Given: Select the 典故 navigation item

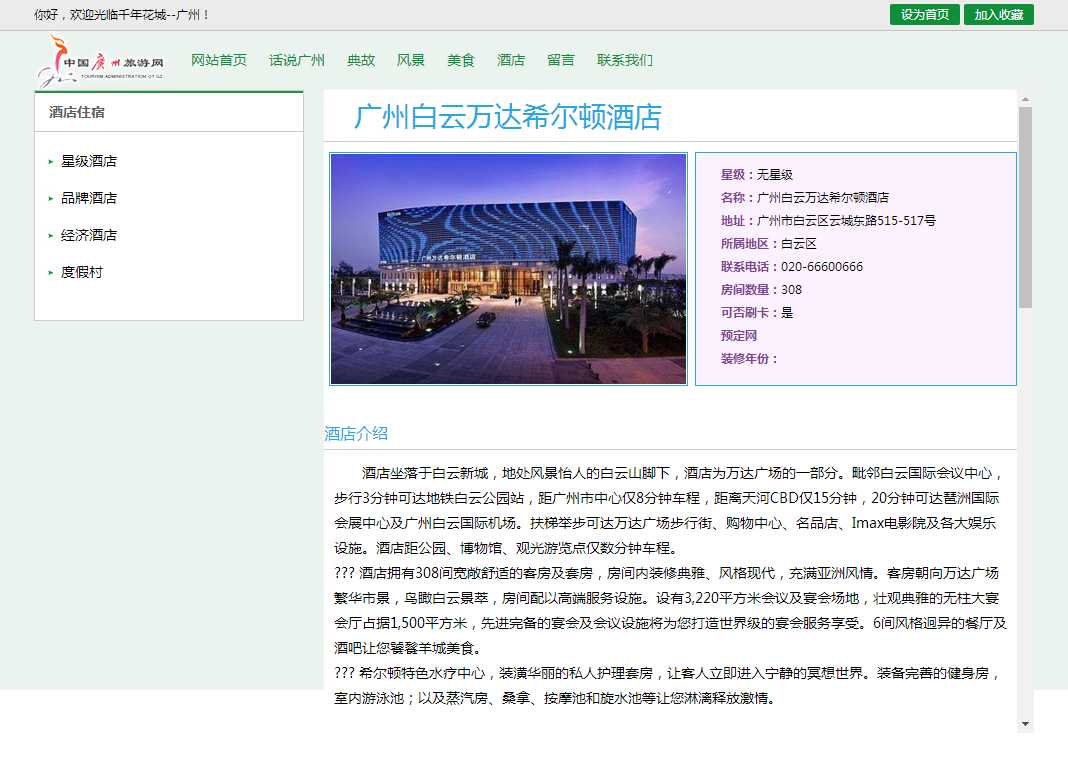Looking at the screenshot, I should click(361, 60).
